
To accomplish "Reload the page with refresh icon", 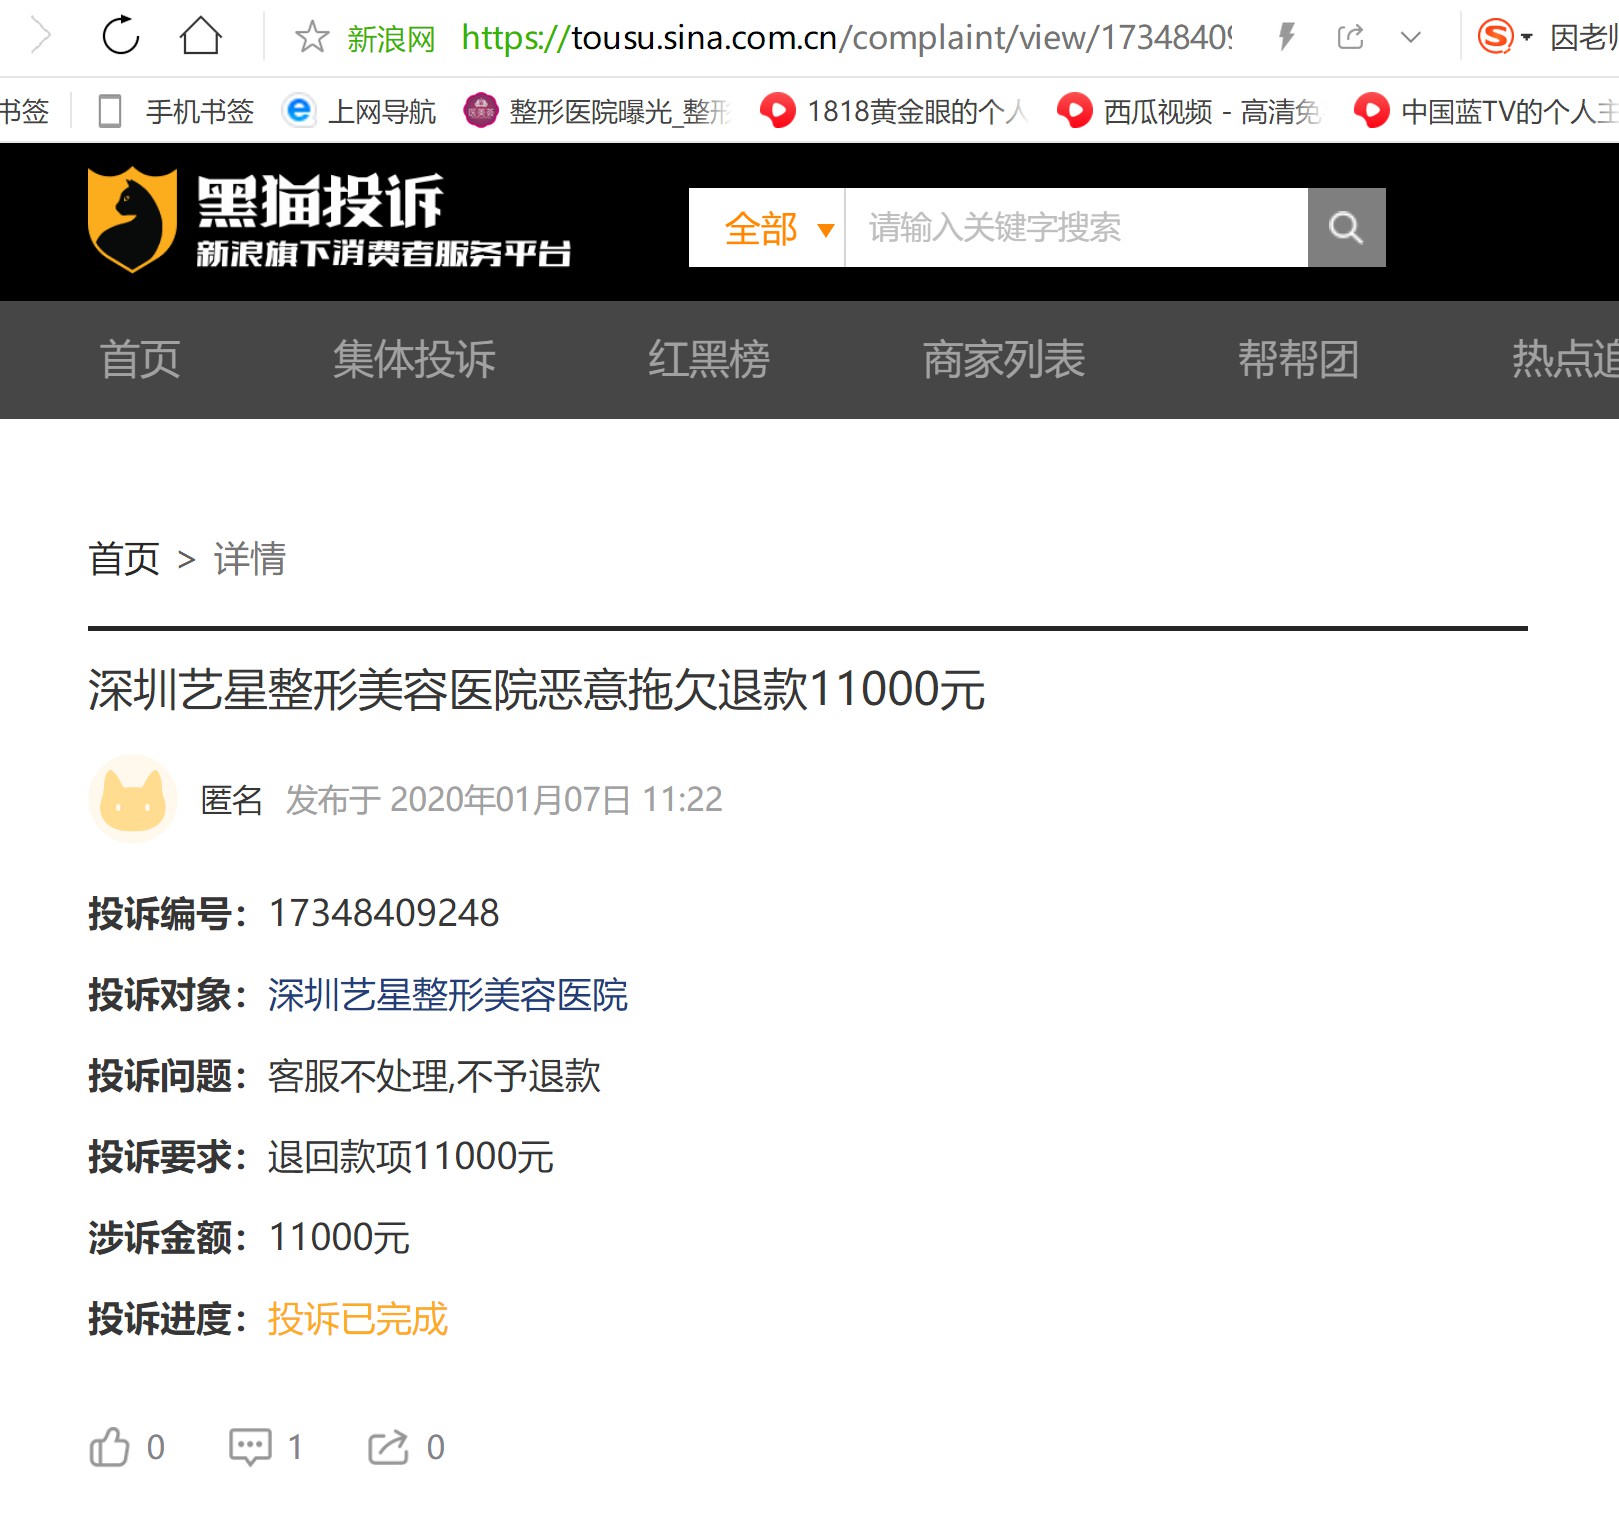I will 121,36.
